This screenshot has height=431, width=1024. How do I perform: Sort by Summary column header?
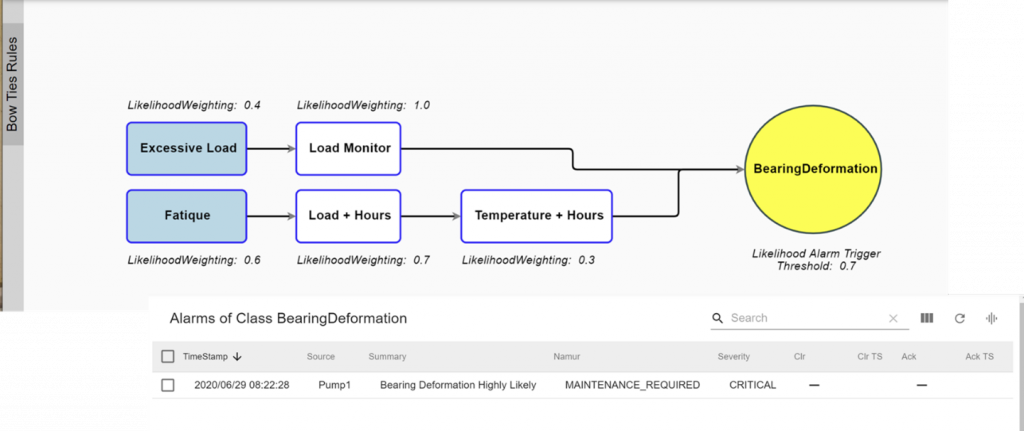click(387, 357)
